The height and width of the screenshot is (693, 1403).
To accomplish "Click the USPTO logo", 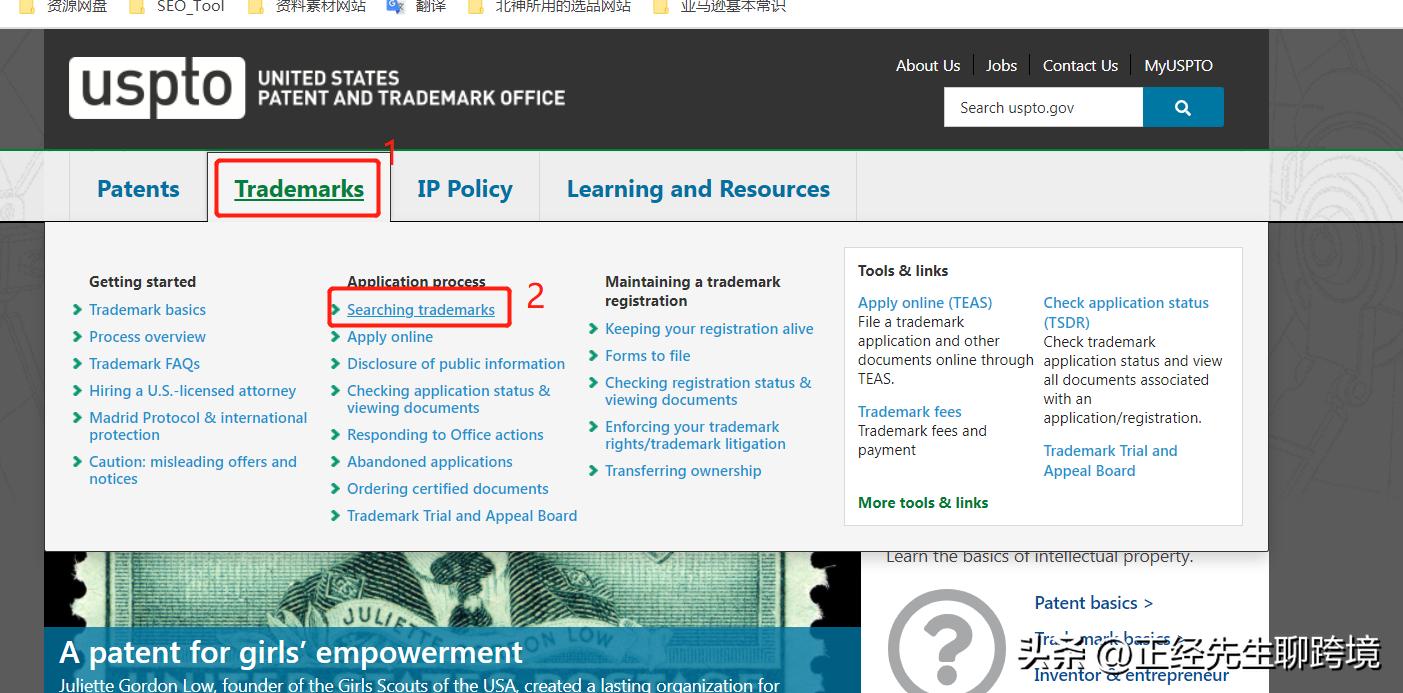I will [157, 88].
